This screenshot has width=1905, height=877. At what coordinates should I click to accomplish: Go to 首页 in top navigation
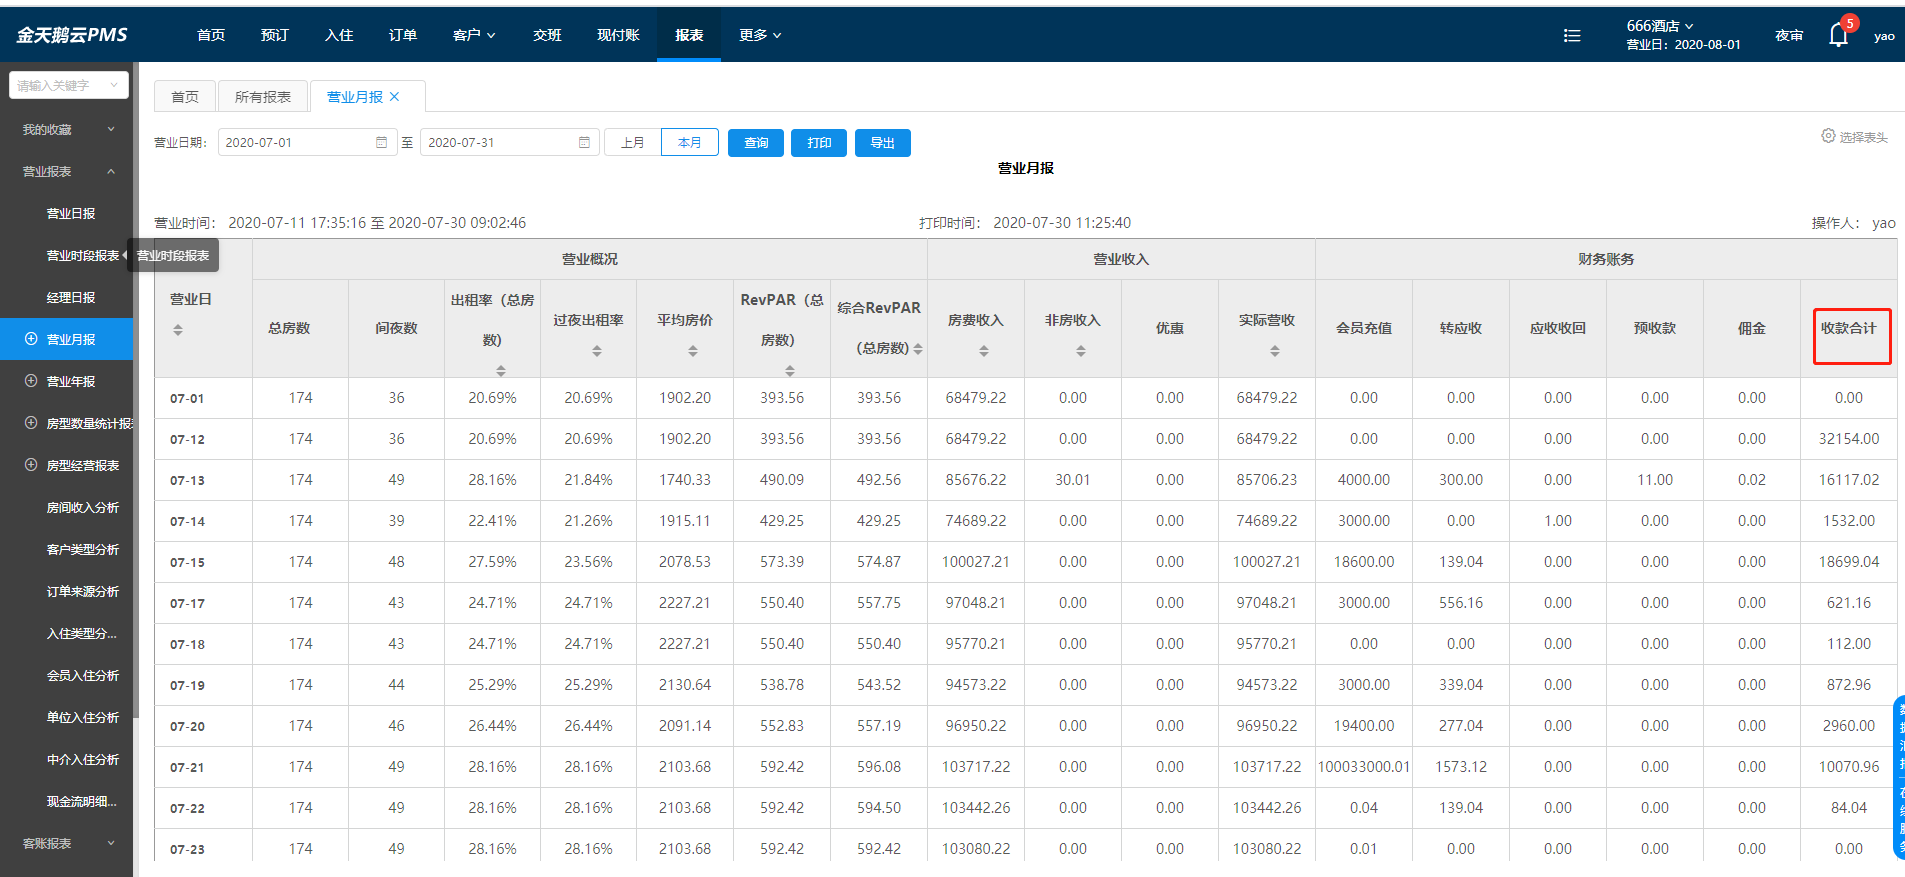(x=211, y=35)
